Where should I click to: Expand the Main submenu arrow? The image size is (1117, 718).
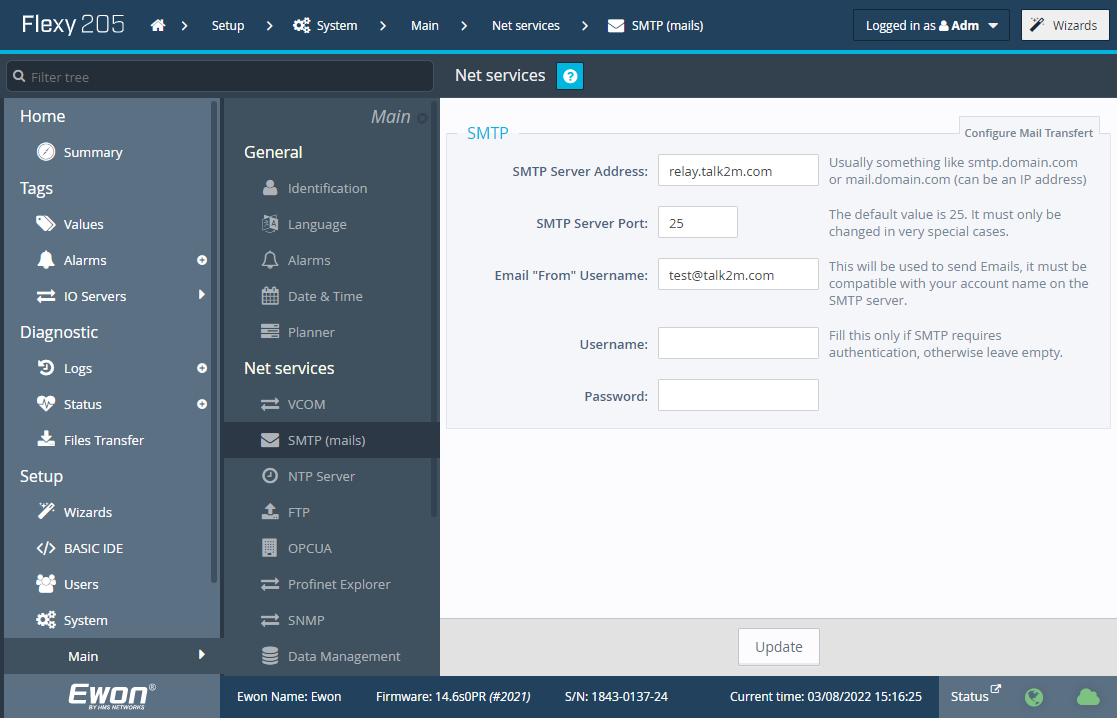click(202, 655)
